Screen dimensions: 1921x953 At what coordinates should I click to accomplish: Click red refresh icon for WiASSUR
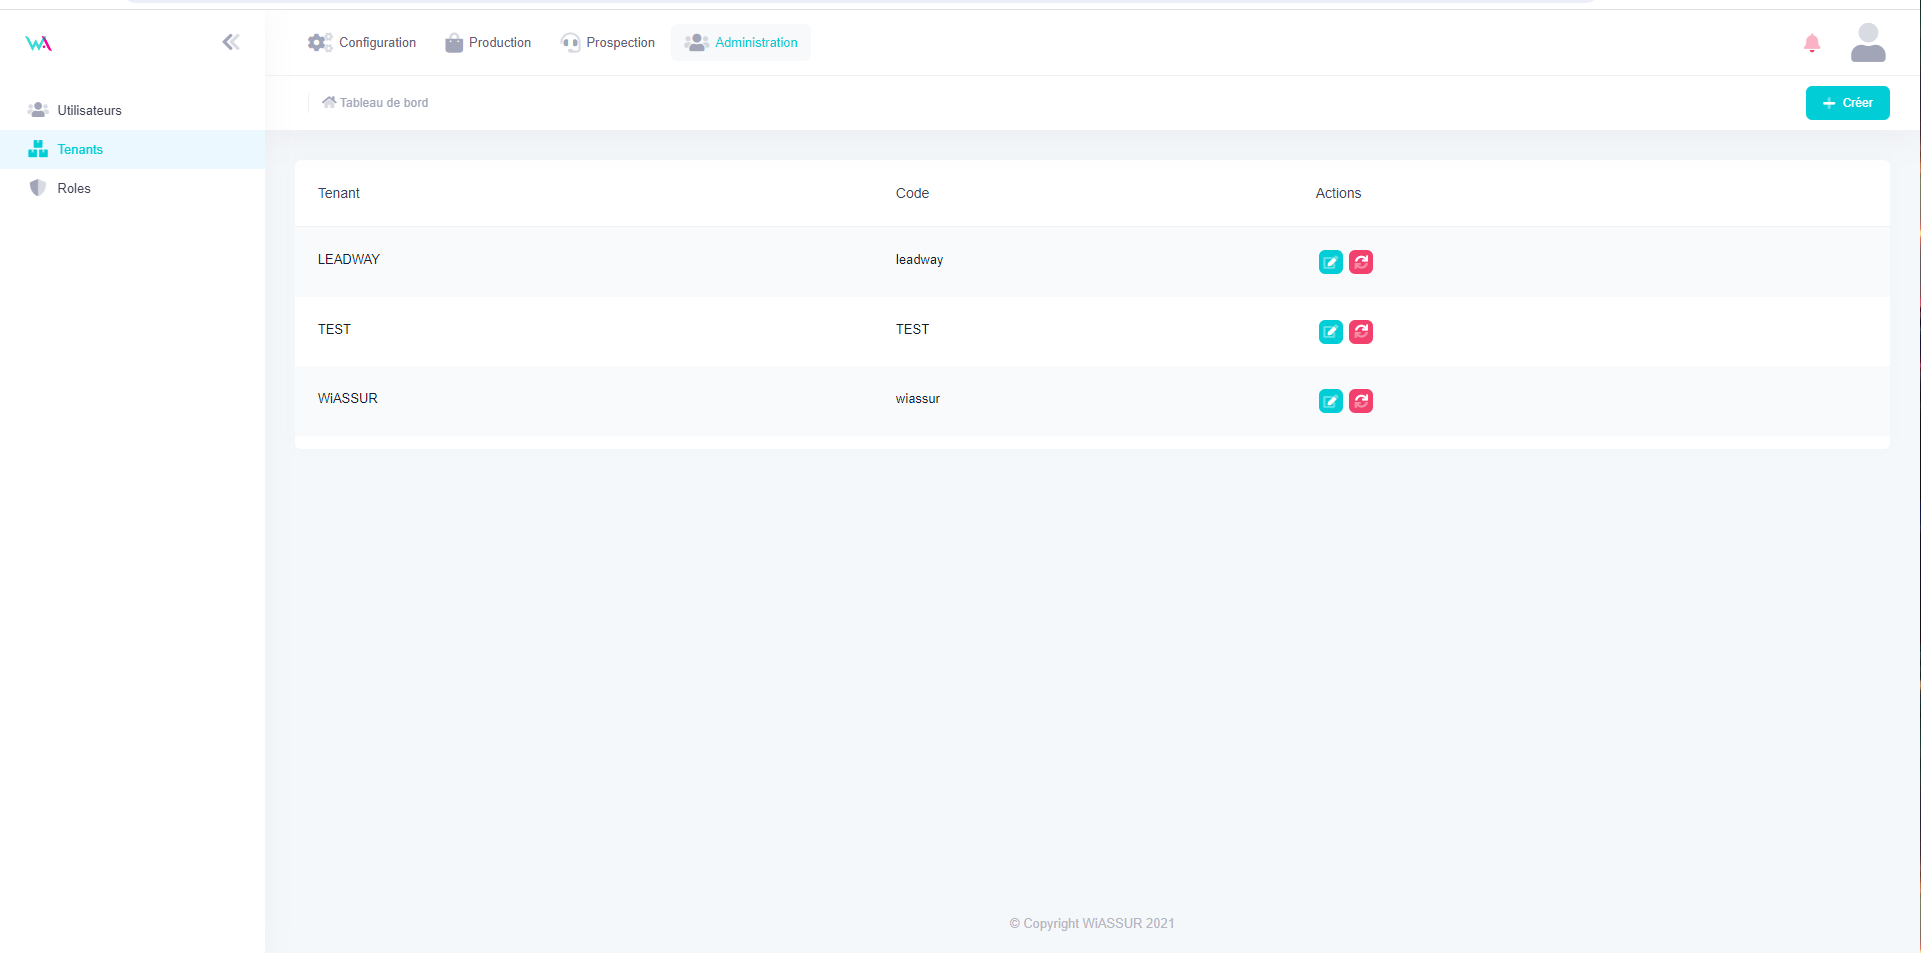1360,401
